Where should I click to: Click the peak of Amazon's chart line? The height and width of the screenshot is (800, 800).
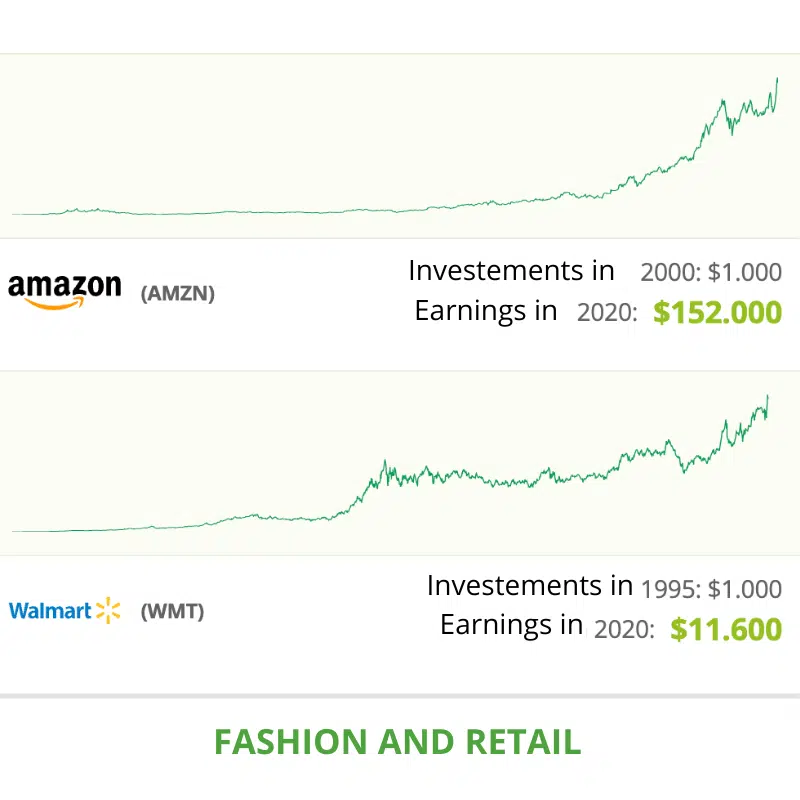(x=777, y=79)
